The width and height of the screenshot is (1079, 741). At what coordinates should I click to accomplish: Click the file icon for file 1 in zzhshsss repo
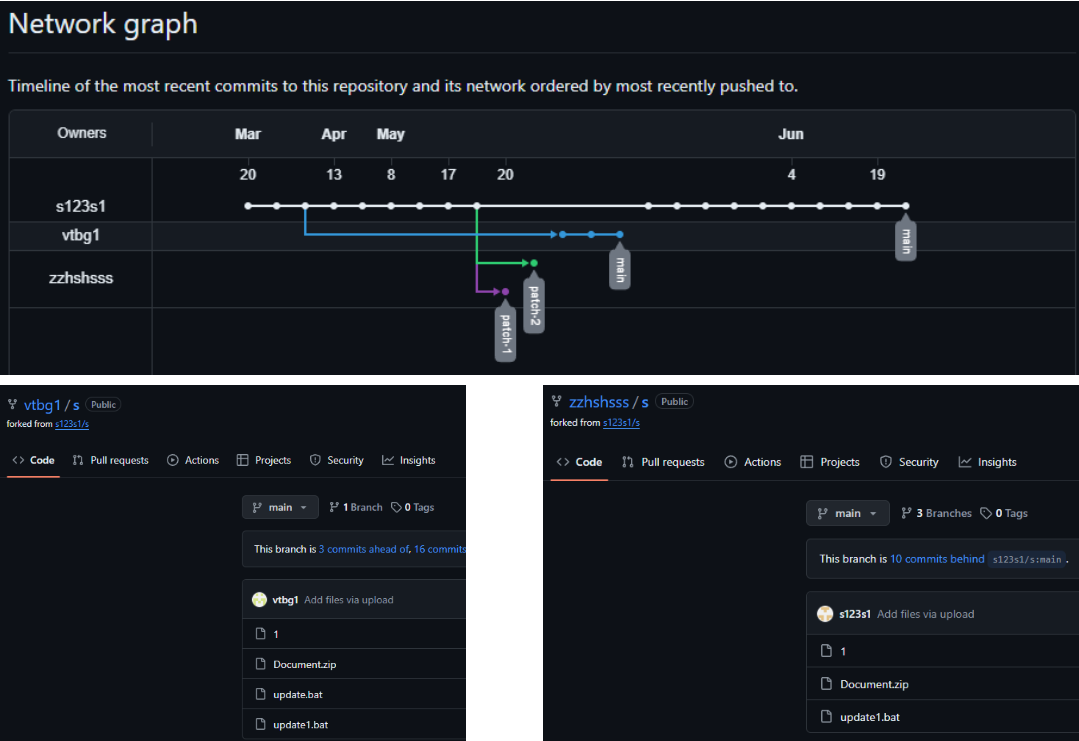tap(826, 650)
